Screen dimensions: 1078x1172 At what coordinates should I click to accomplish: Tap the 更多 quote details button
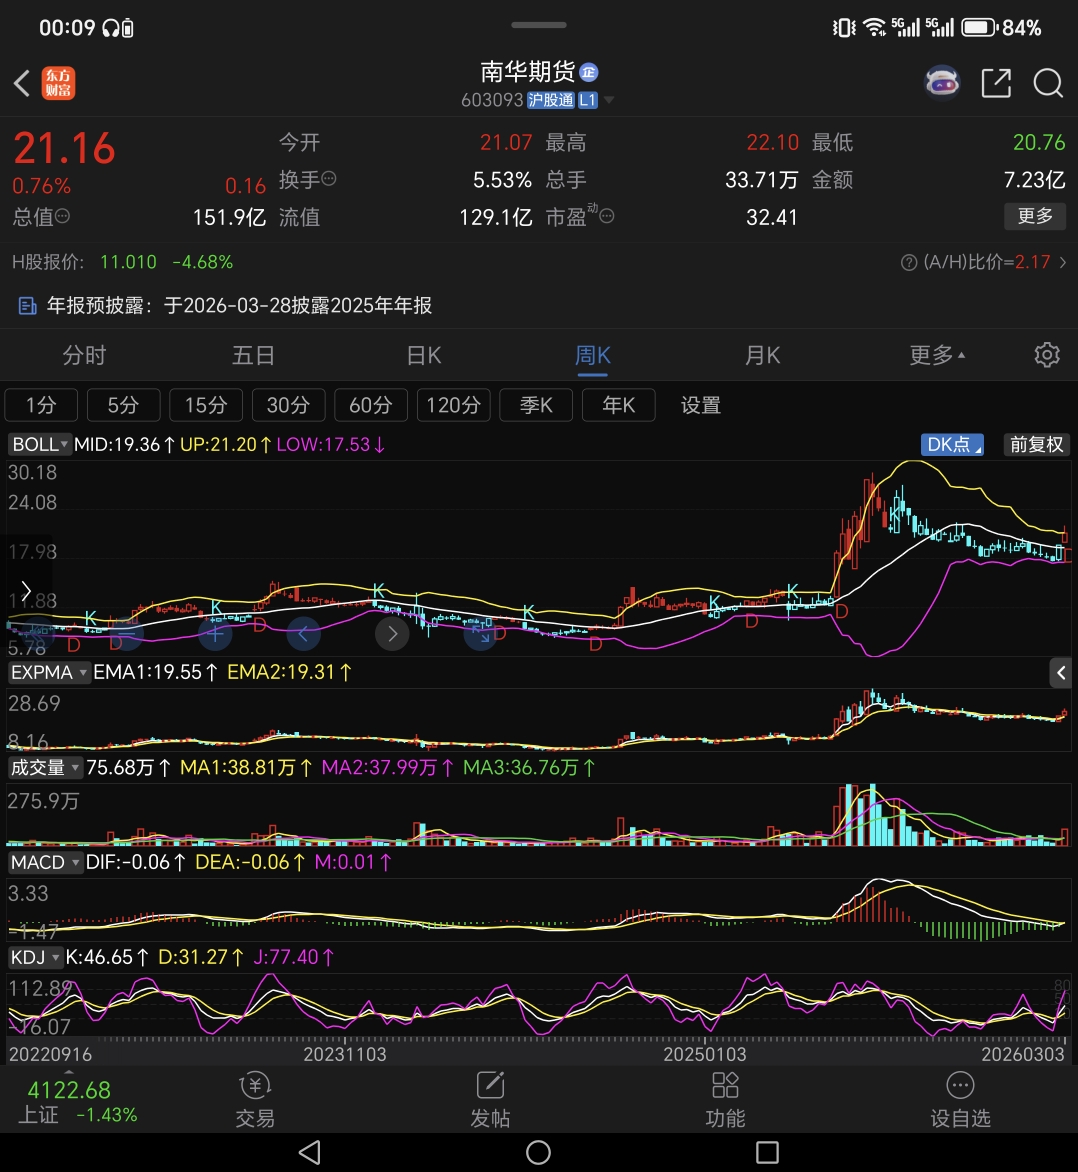[1035, 216]
